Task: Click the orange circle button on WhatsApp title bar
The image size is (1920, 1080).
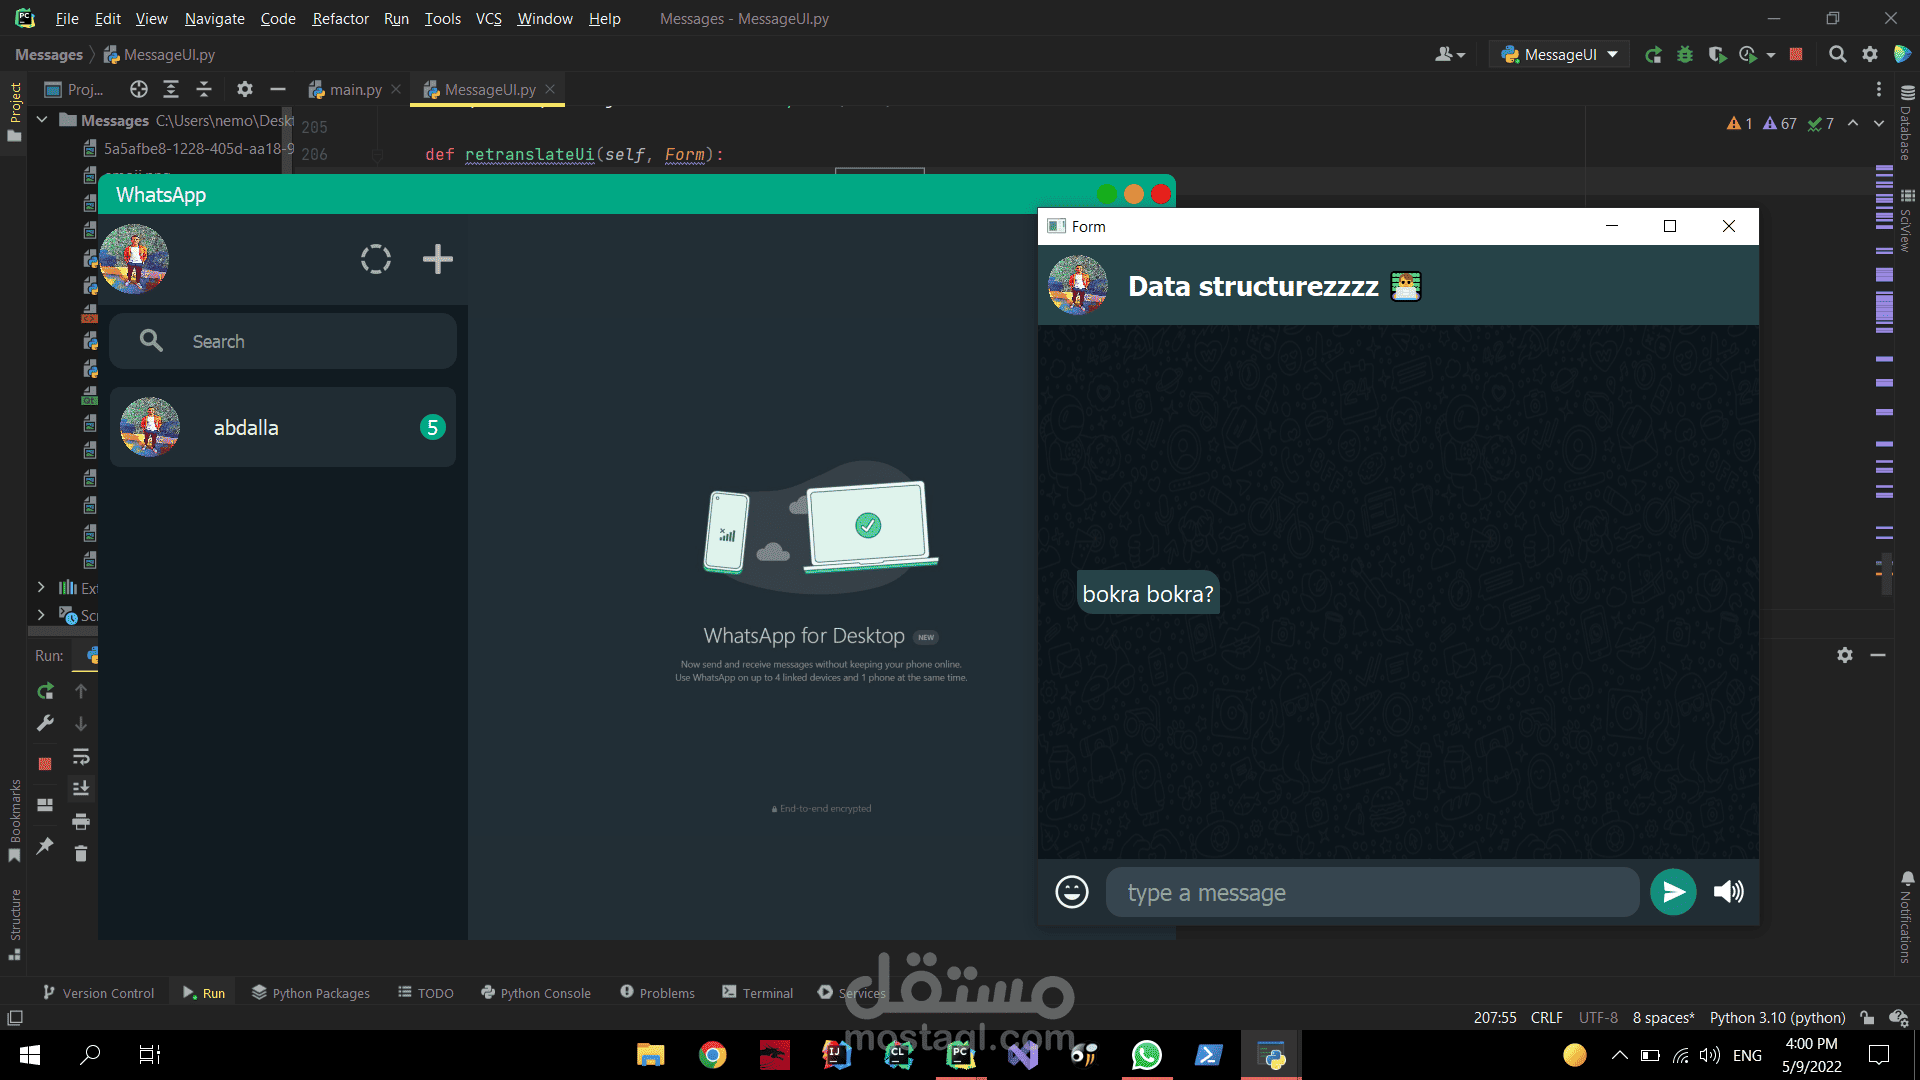Action: (1134, 194)
